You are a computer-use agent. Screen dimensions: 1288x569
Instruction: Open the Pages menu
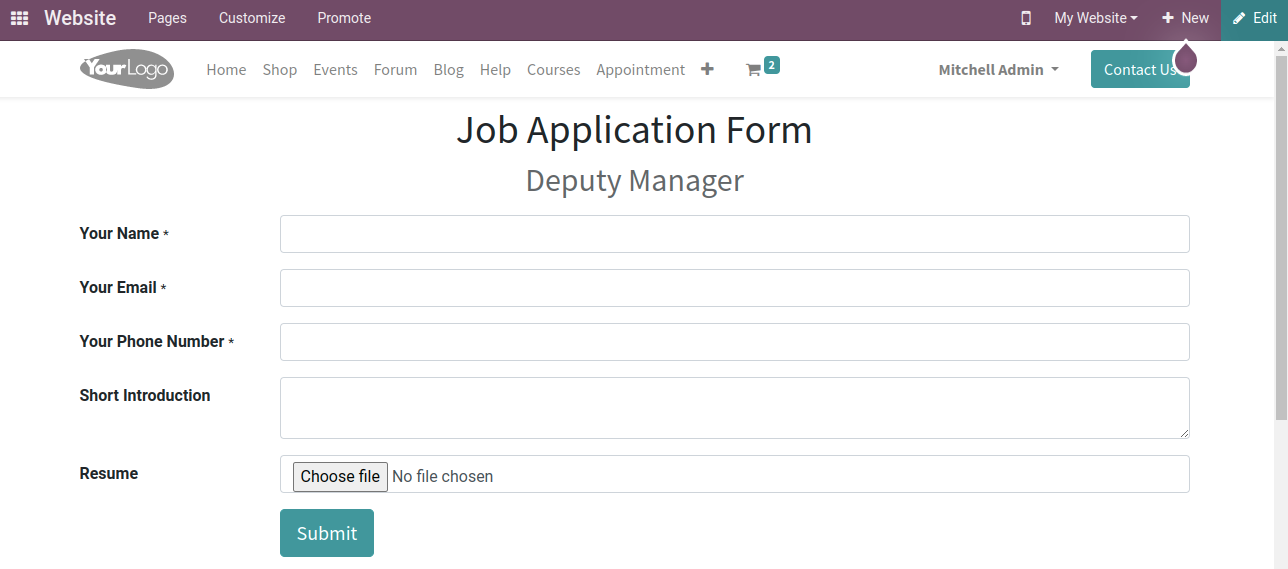(x=167, y=18)
